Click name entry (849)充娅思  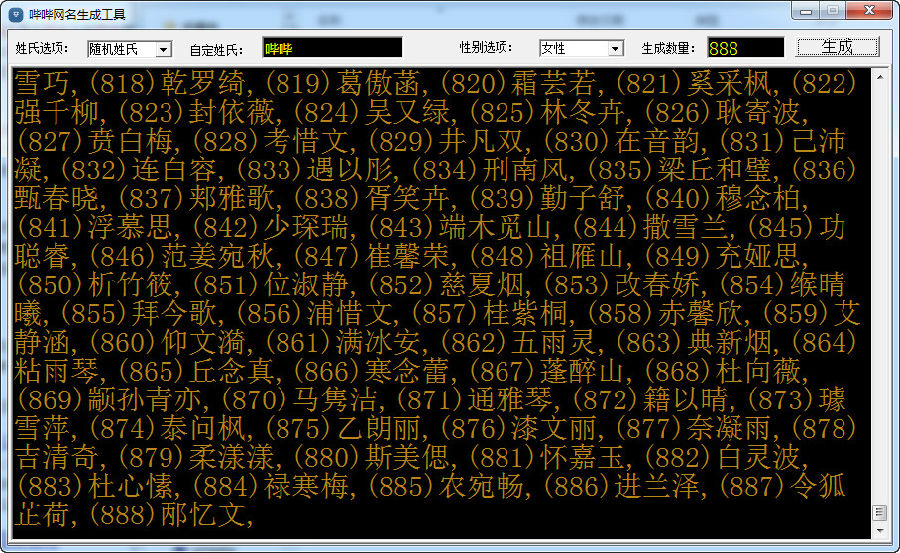tap(725, 256)
